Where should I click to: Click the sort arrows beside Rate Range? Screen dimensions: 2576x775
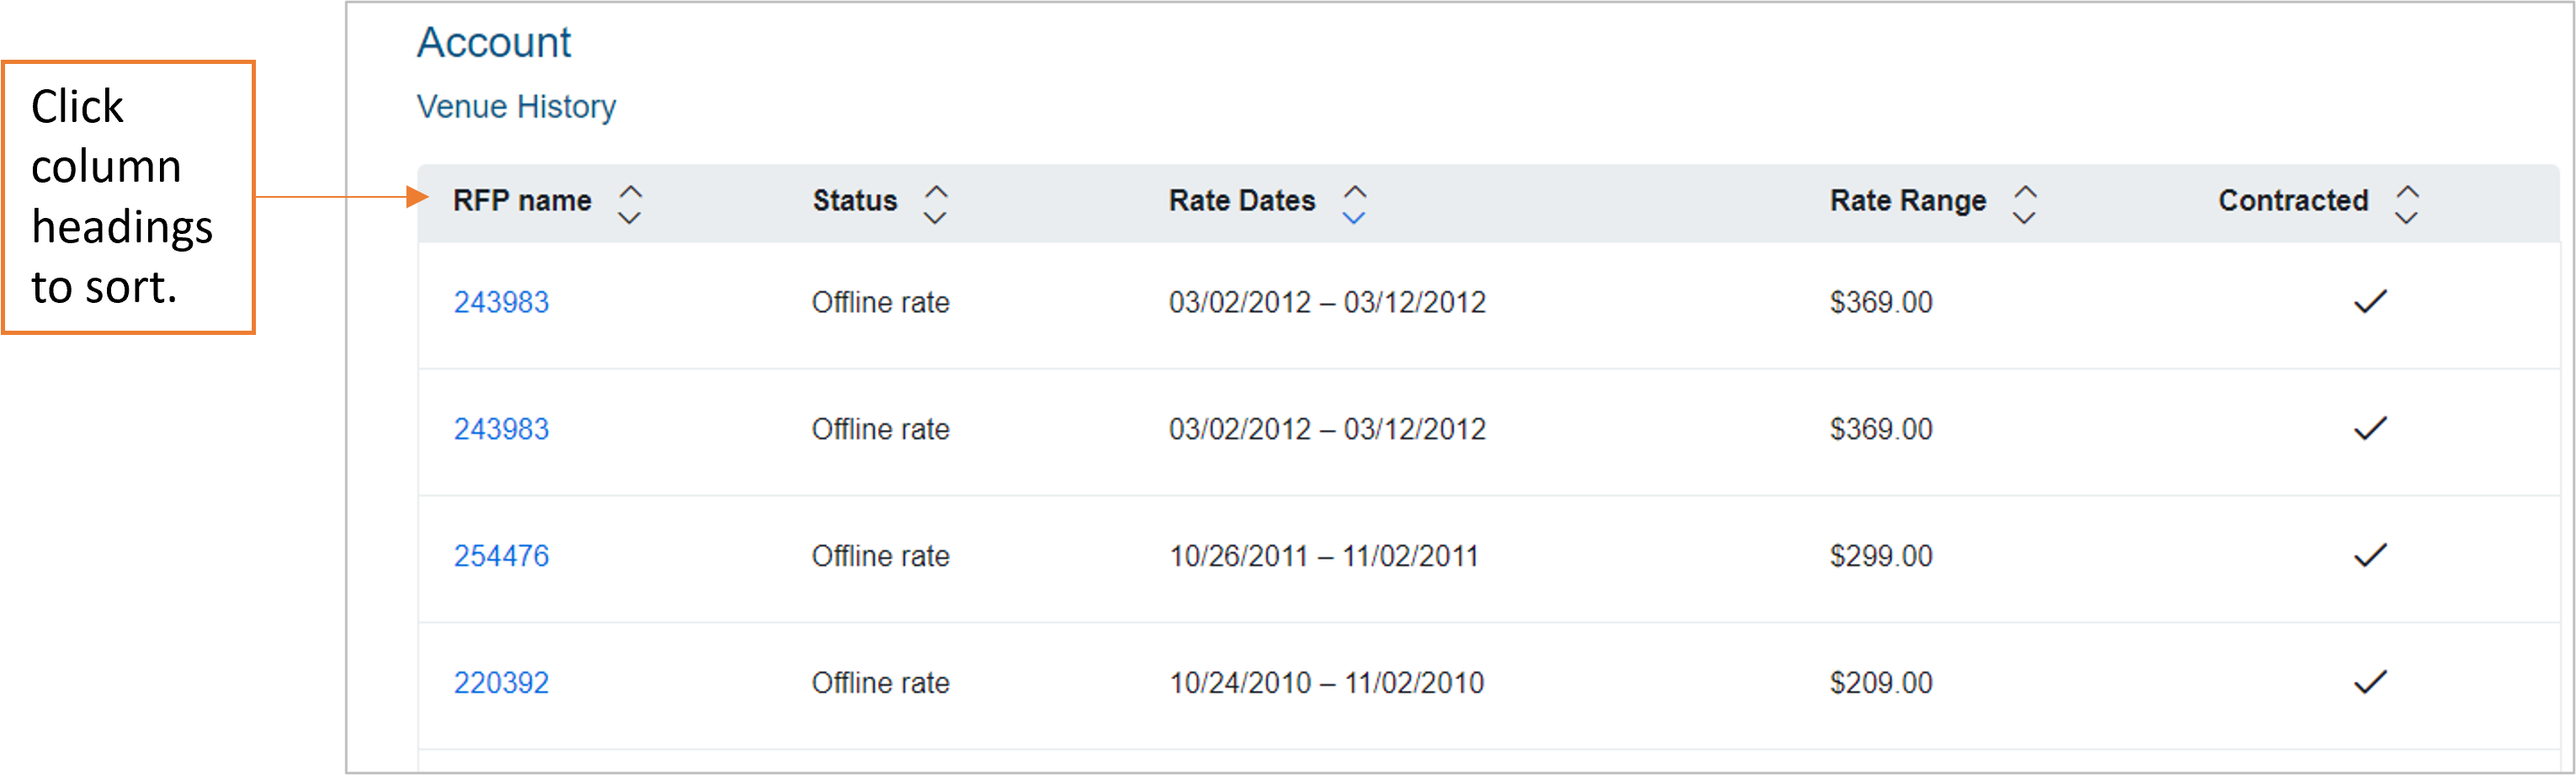point(2024,204)
